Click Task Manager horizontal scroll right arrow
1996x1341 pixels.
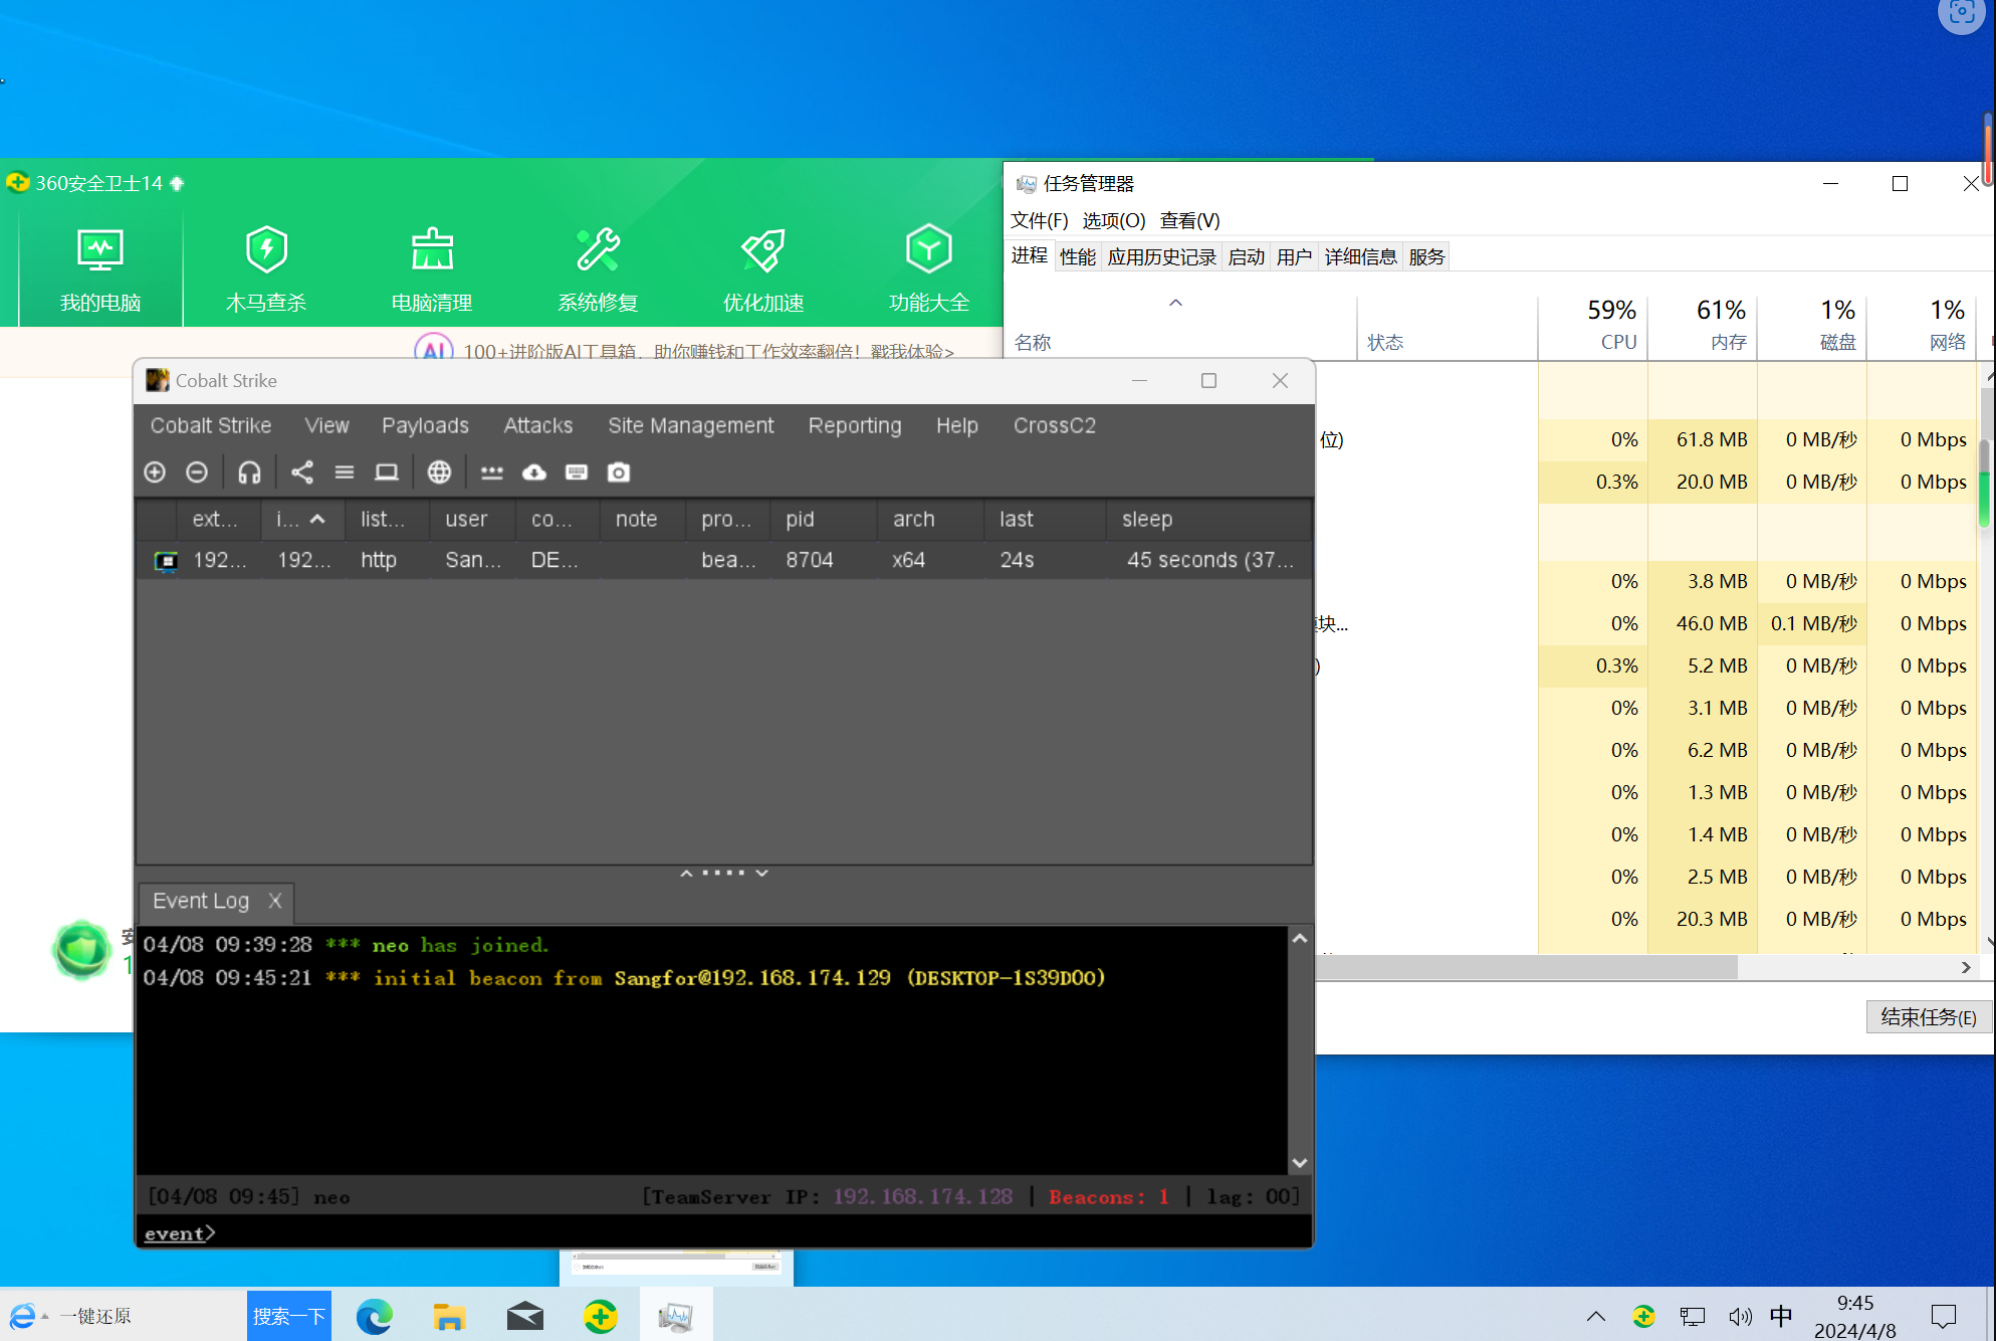(1966, 967)
